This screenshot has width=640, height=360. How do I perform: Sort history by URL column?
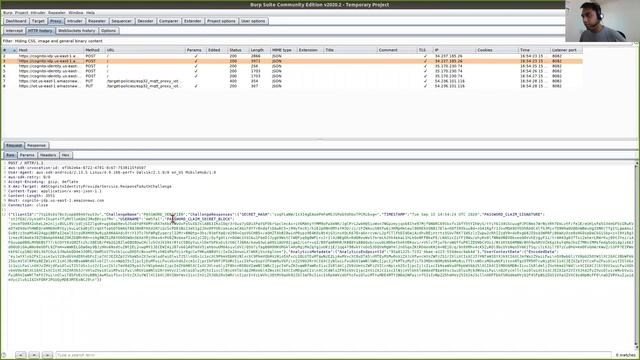point(145,50)
